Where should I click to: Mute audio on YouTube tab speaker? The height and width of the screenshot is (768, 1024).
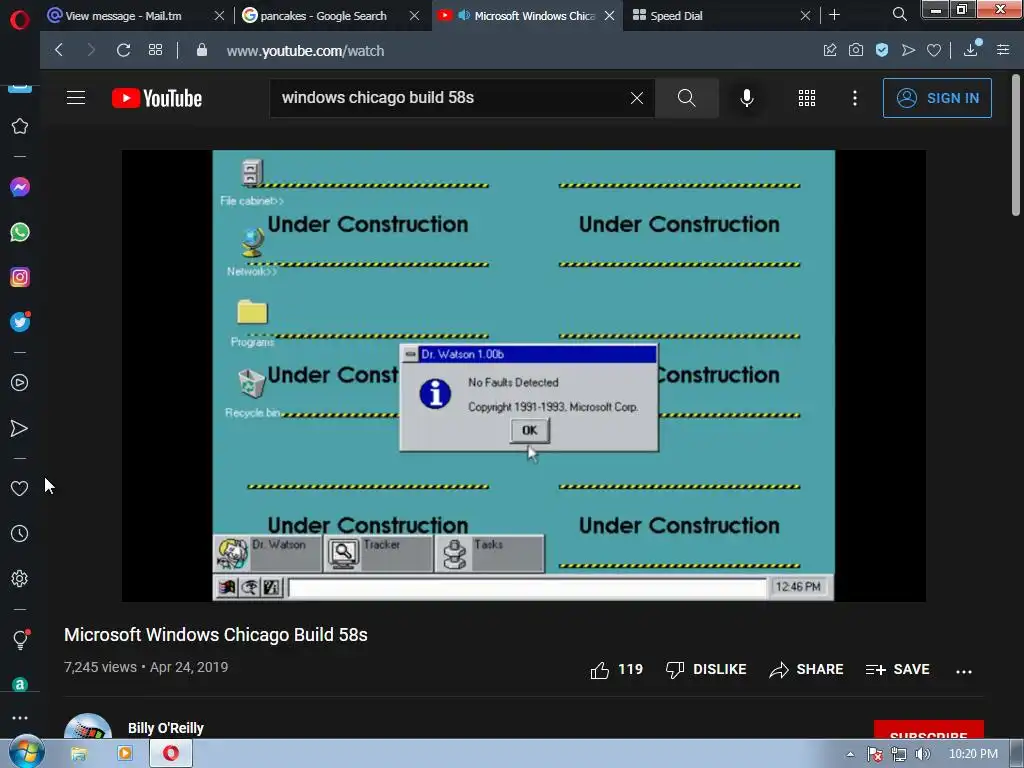(x=464, y=15)
